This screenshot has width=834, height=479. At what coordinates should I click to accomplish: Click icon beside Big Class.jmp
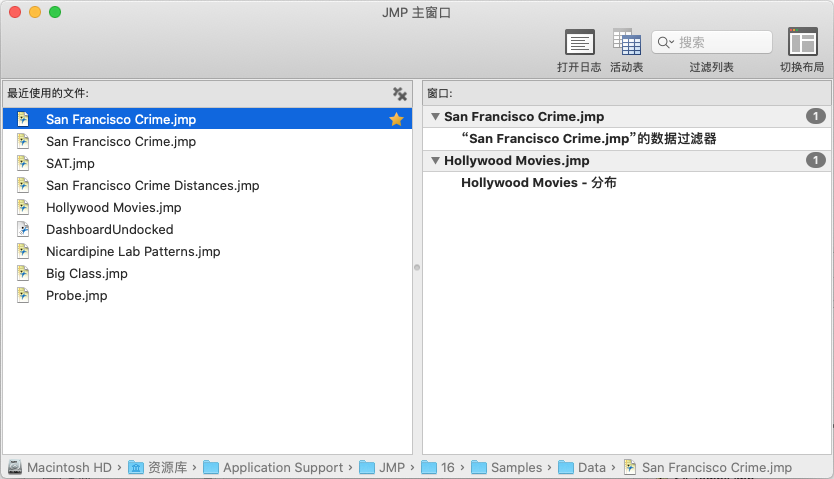23,273
